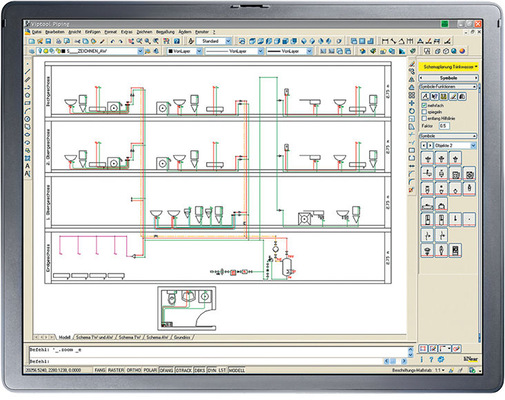Image resolution: width=505 pixels, height=400 pixels.
Task: Click the Cut scissors icon
Action: (77, 41)
